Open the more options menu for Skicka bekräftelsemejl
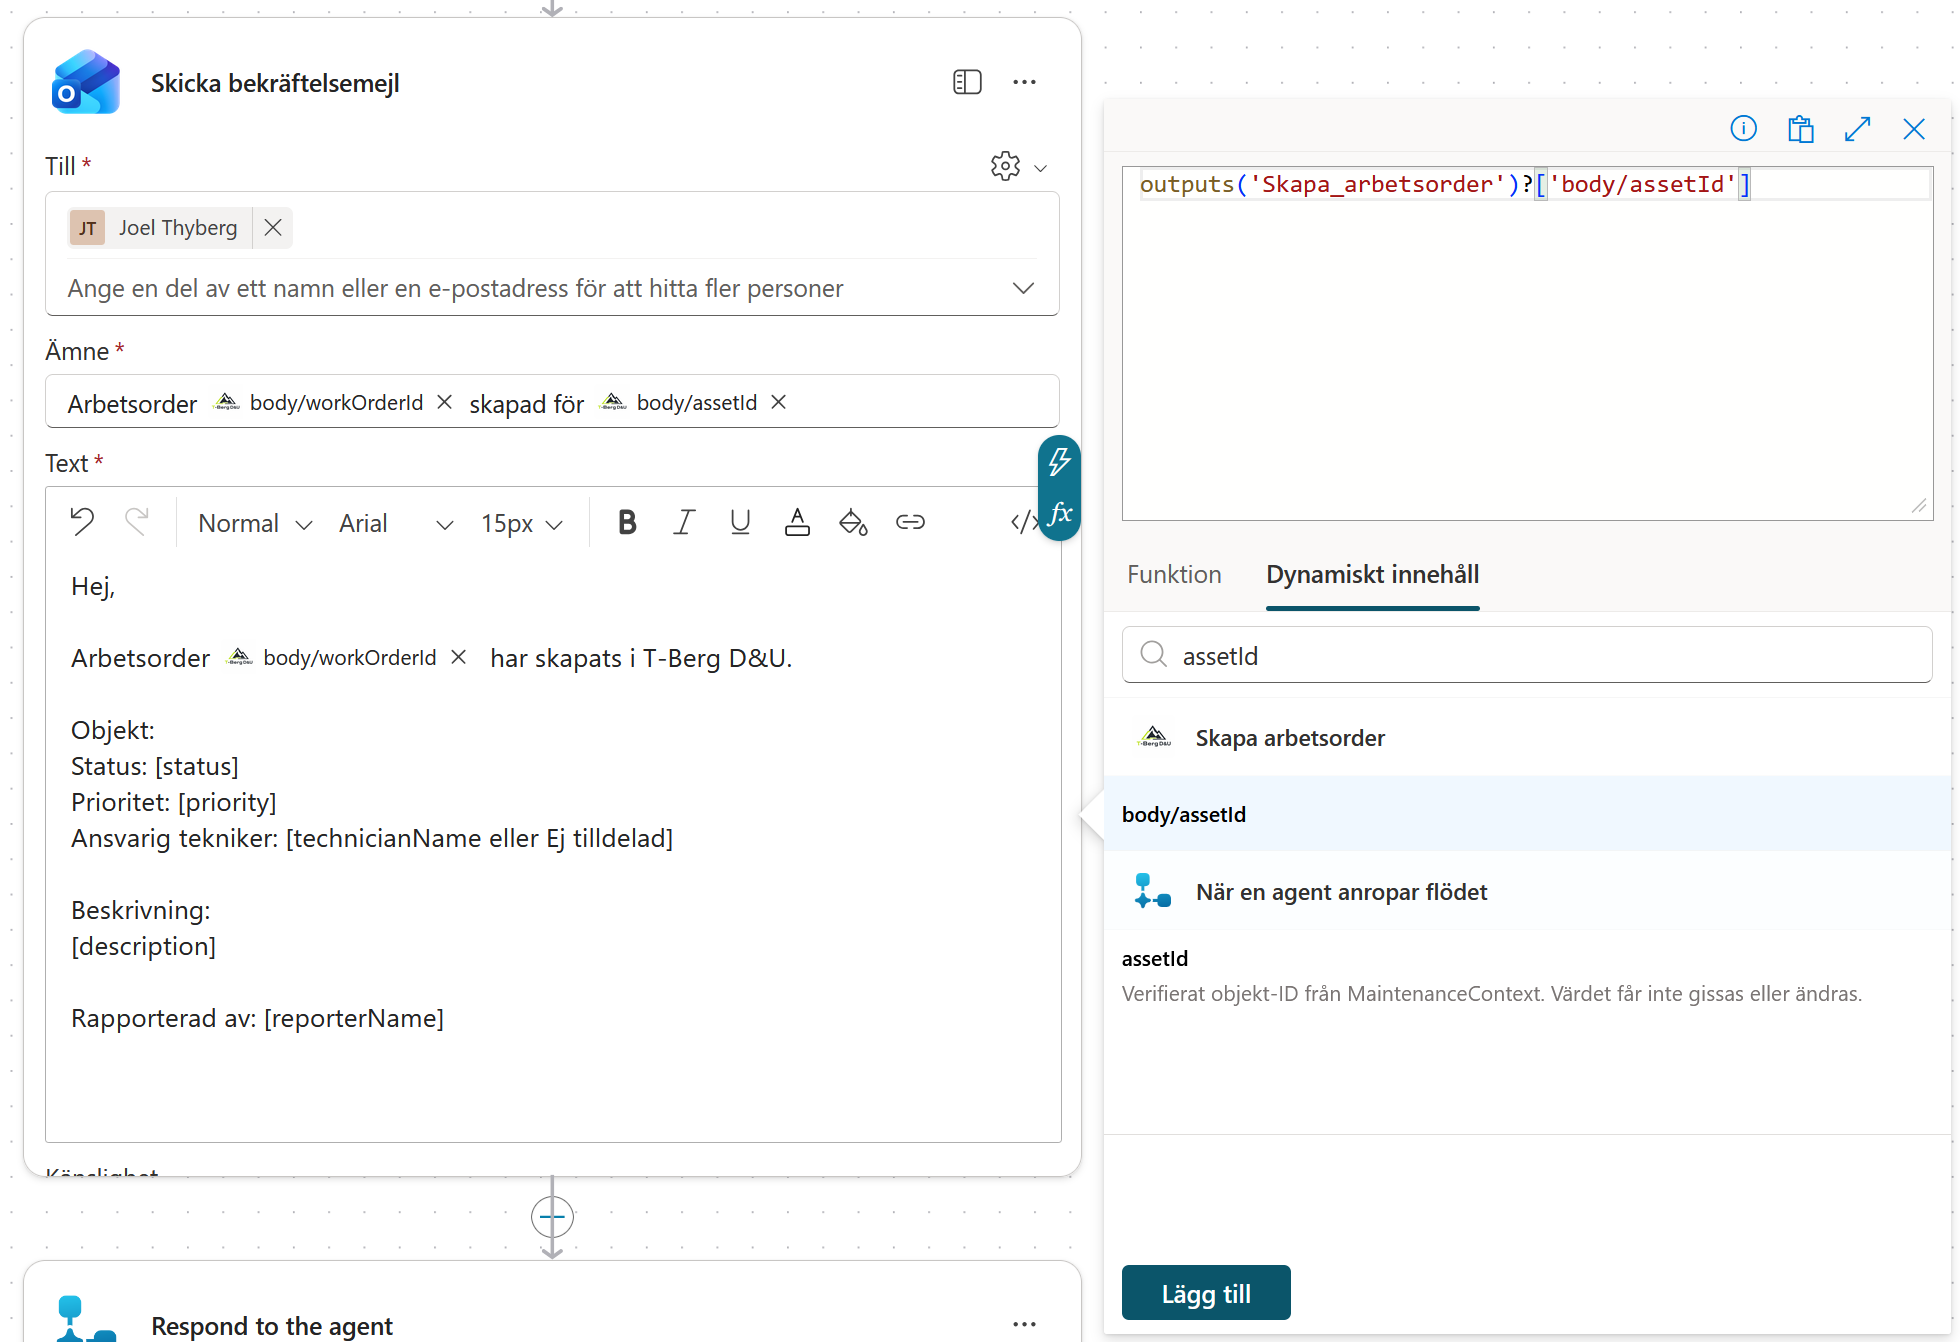Screen dimensions: 1960x1342 (x=1024, y=82)
